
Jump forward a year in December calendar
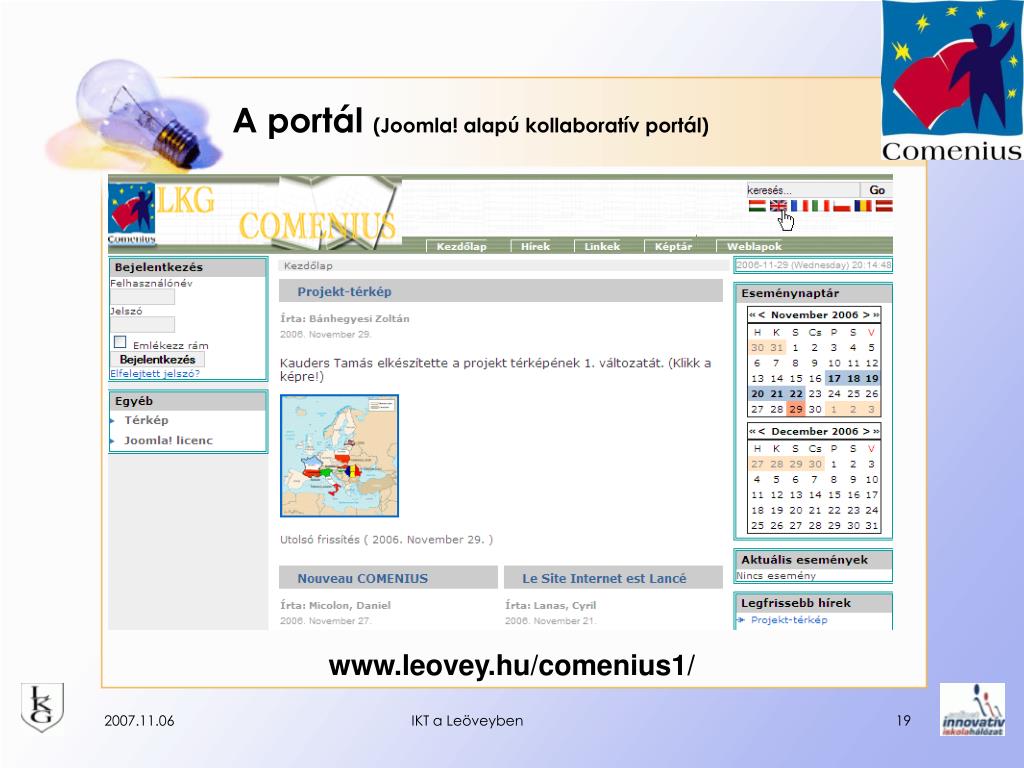tap(876, 432)
